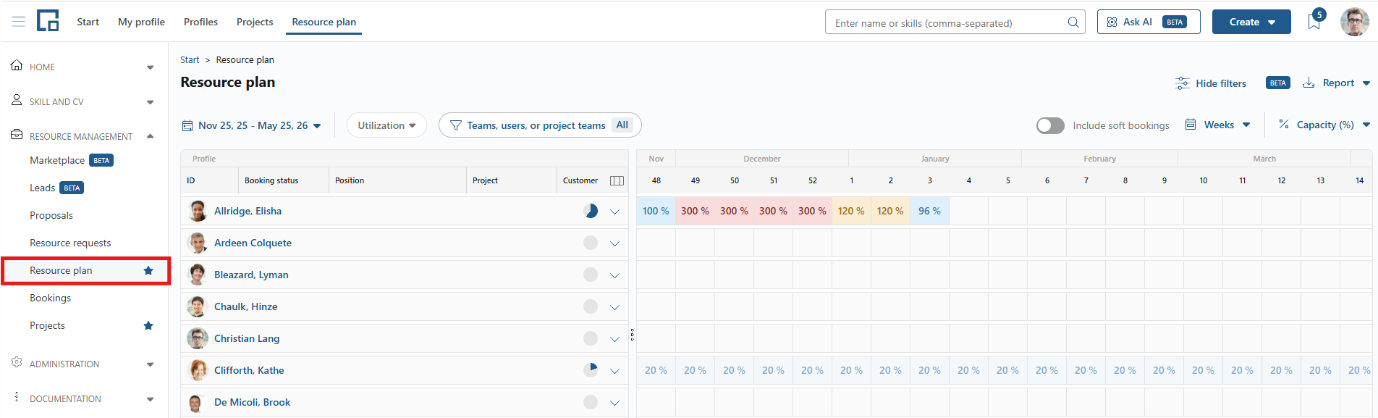Expand Christian Lang row
The height and width of the screenshot is (418, 1378).
(x=615, y=339)
